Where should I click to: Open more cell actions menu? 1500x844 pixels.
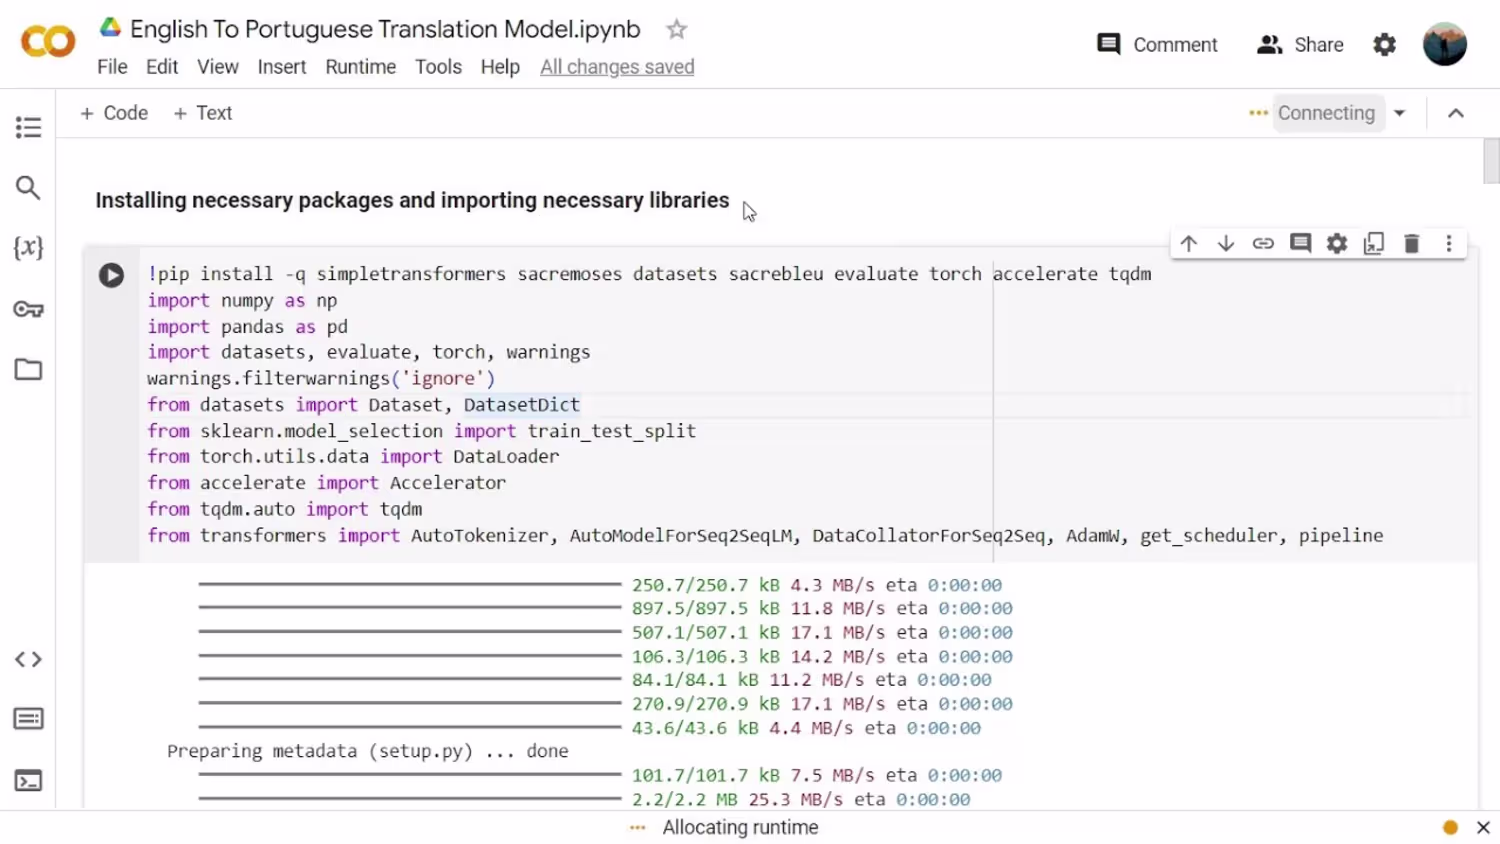[1449, 243]
